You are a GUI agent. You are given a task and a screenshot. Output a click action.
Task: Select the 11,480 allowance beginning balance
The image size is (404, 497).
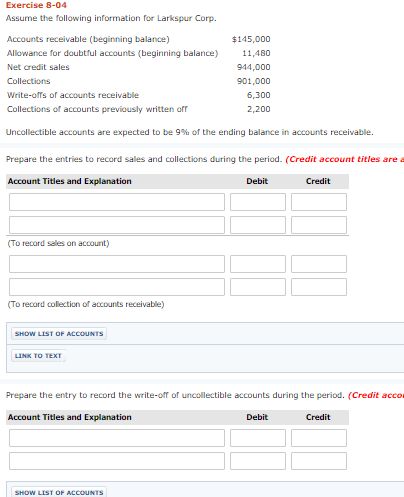[x=256, y=53]
